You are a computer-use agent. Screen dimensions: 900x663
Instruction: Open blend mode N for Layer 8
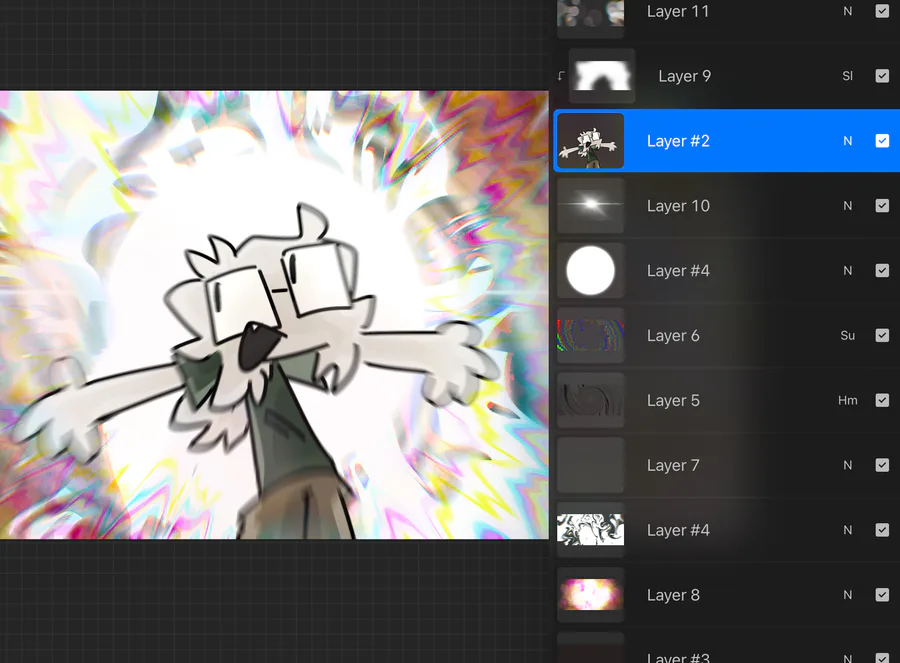(x=848, y=595)
